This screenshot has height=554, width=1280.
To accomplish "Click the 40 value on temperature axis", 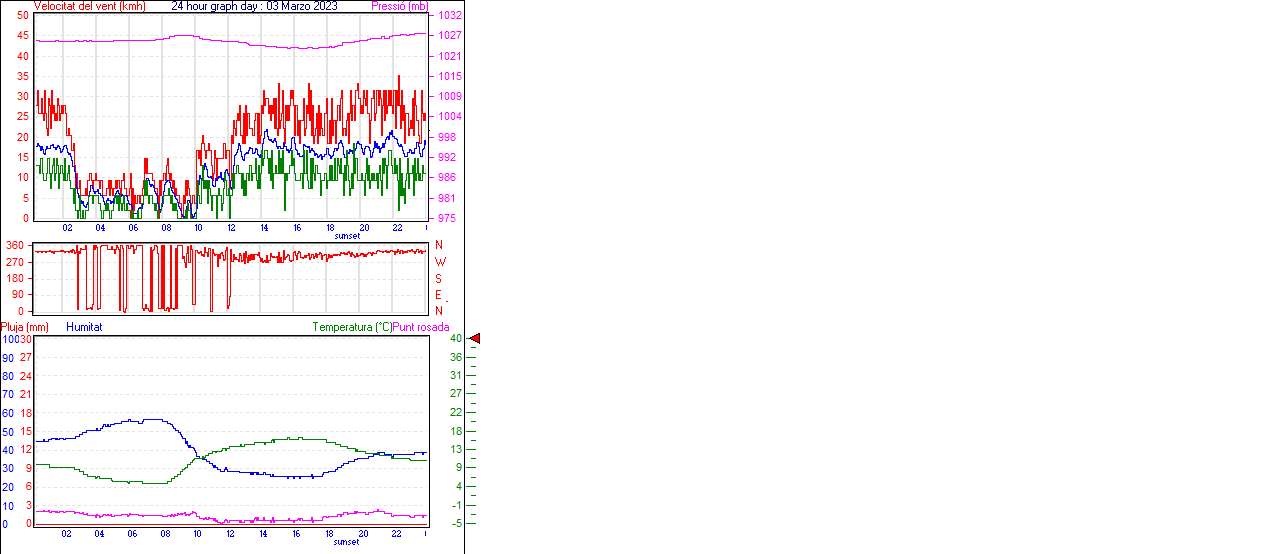I will pos(455,339).
